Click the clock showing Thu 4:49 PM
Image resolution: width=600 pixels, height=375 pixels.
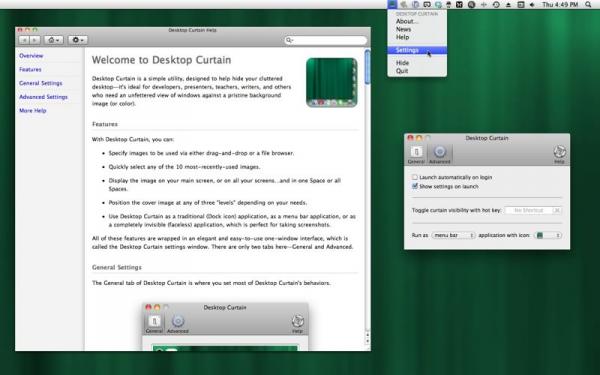(x=560, y=5)
